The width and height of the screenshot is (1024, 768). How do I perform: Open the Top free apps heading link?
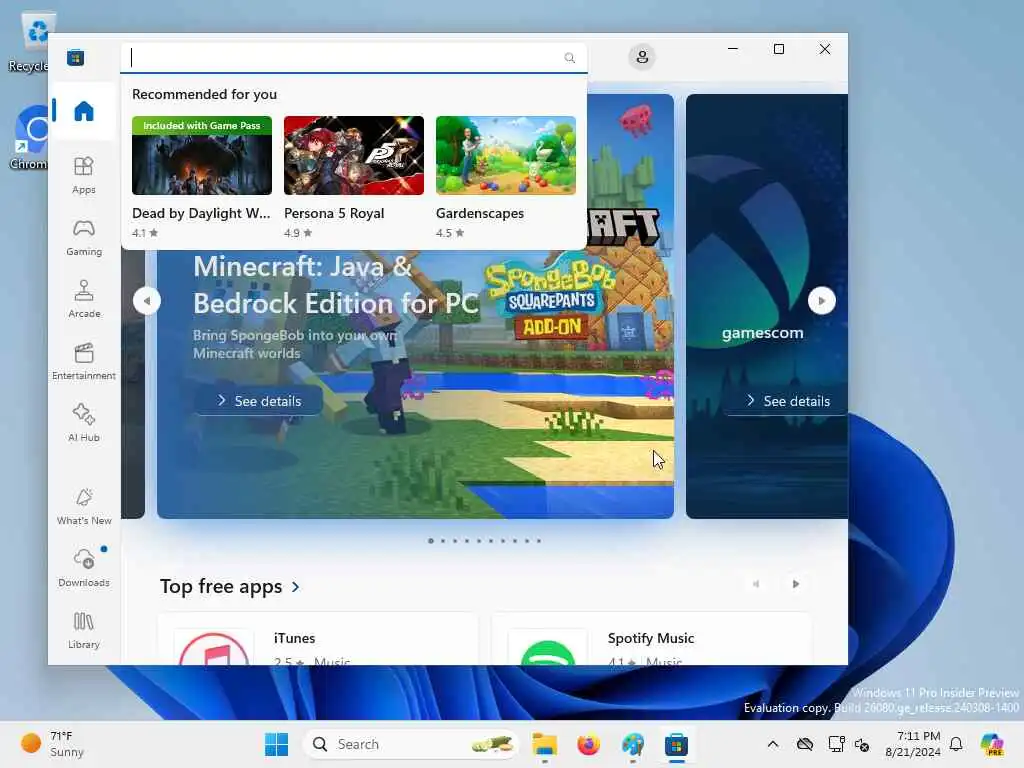click(221, 586)
